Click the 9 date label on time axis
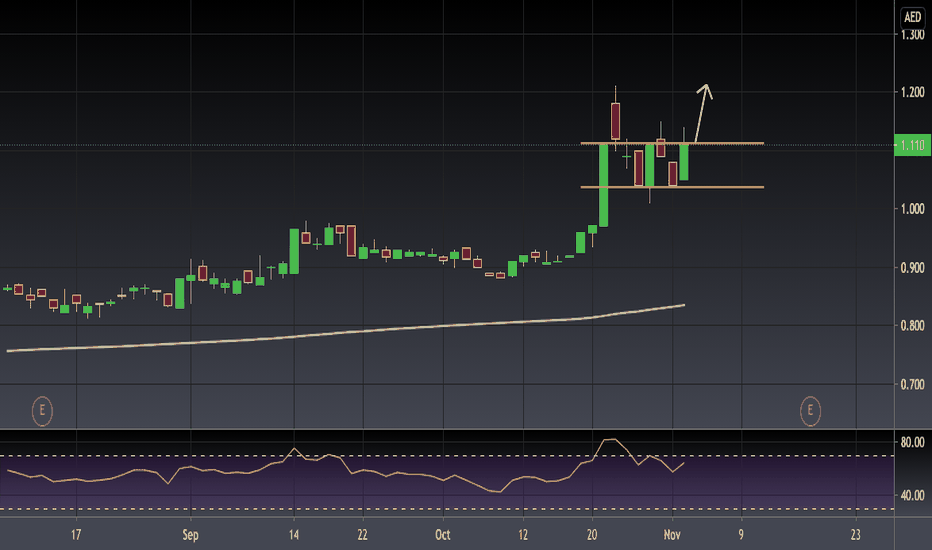This screenshot has width=932, height=550. pyautogui.click(x=741, y=535)
